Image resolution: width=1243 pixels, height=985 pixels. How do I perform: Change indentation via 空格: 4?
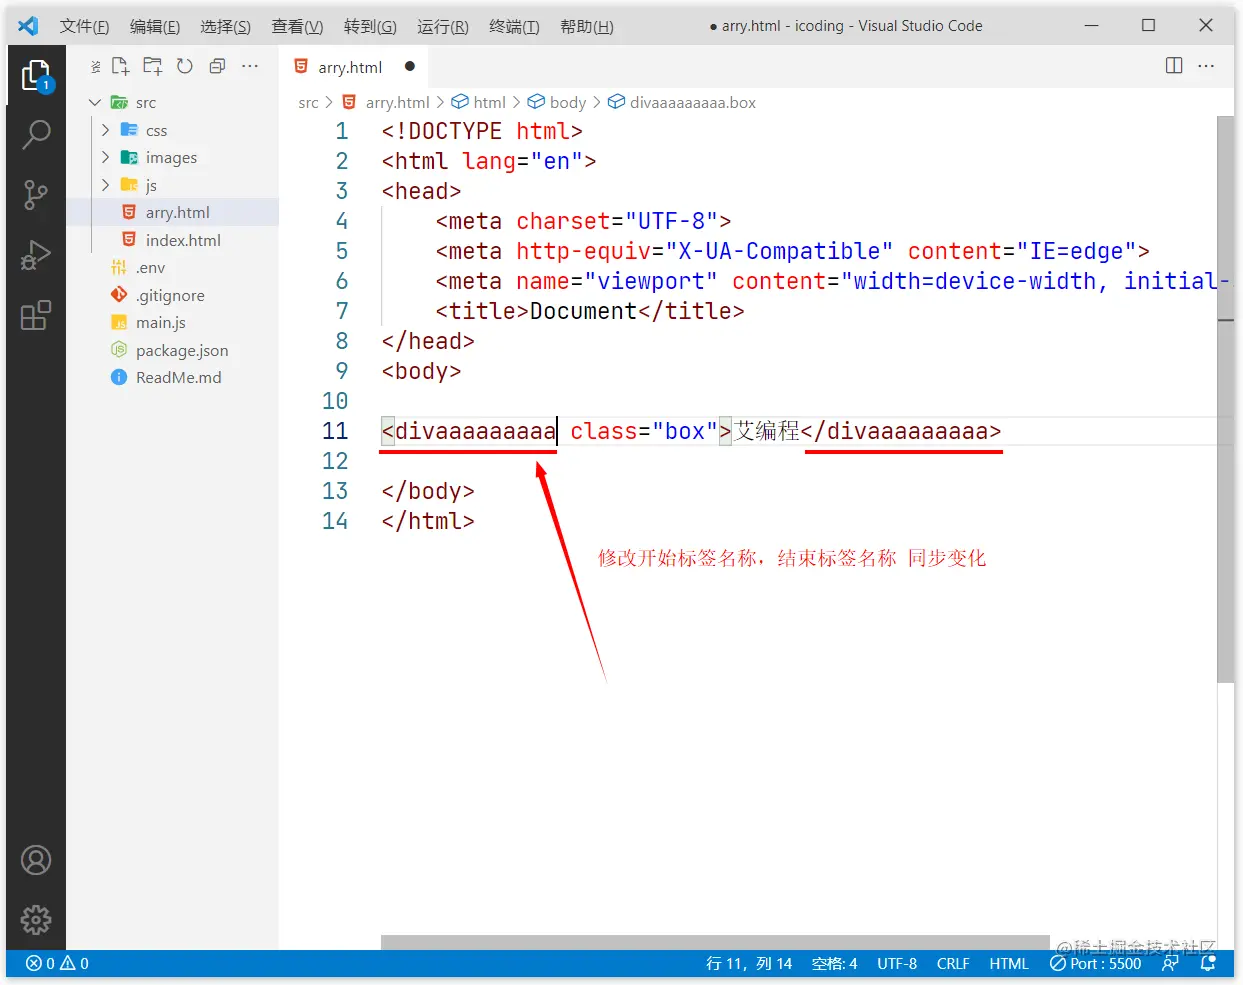coord(834,963)
